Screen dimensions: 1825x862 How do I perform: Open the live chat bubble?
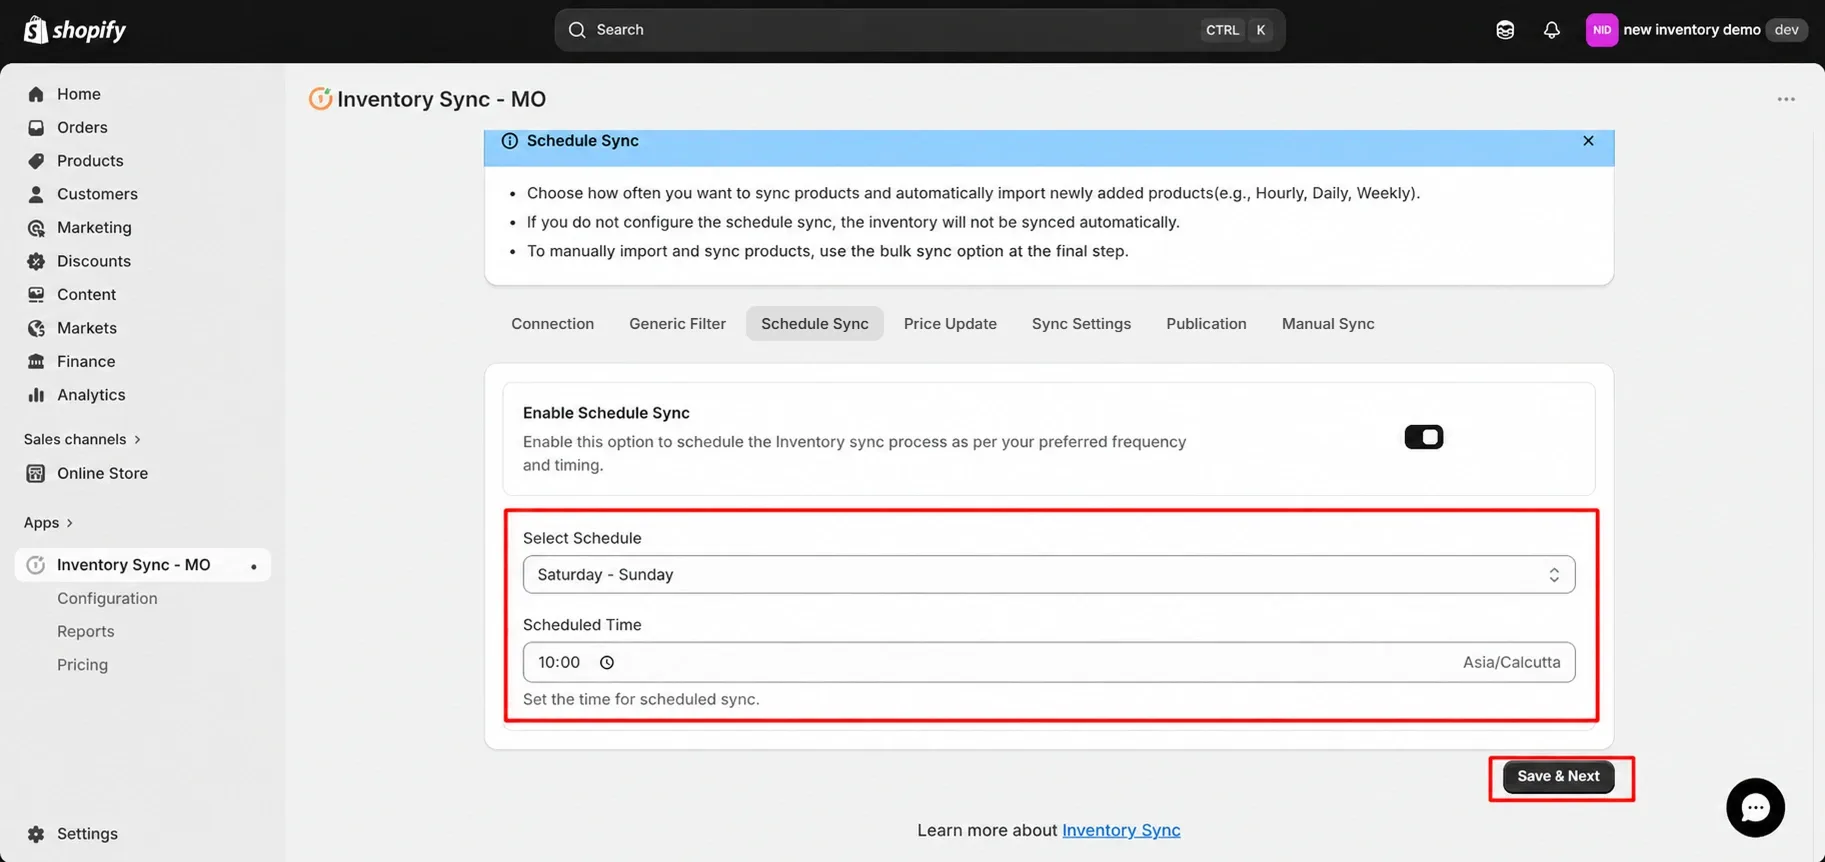(1755, 807)
